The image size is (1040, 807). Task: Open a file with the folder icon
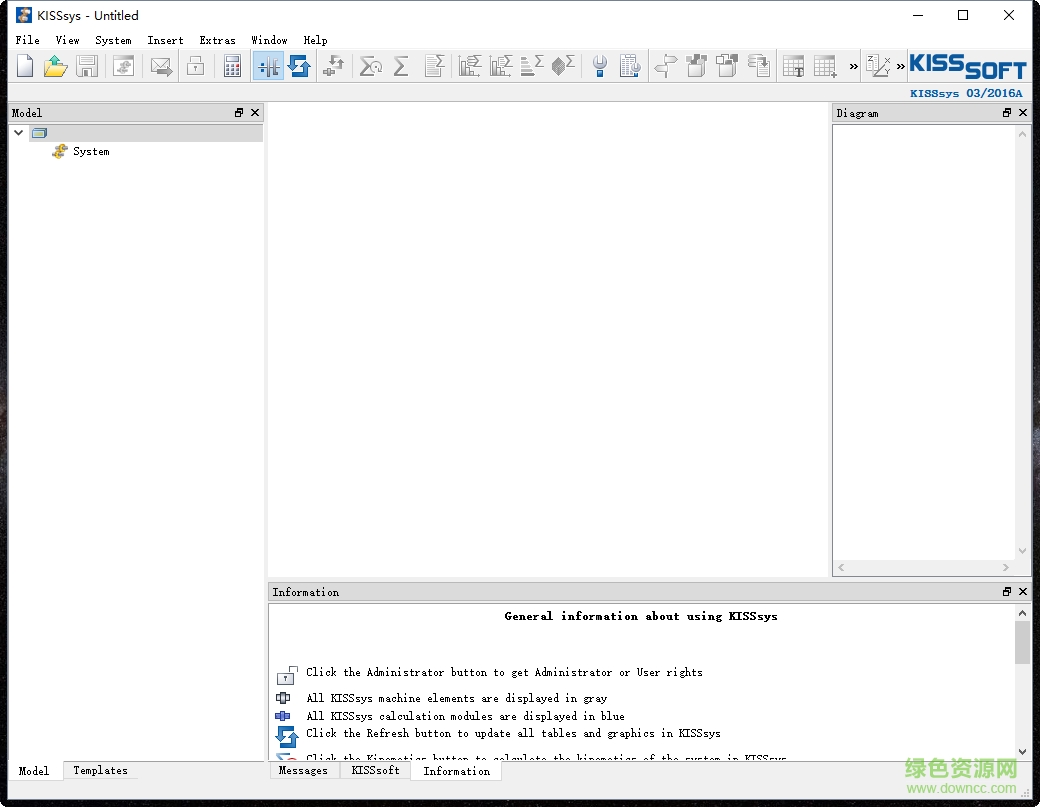56,67
